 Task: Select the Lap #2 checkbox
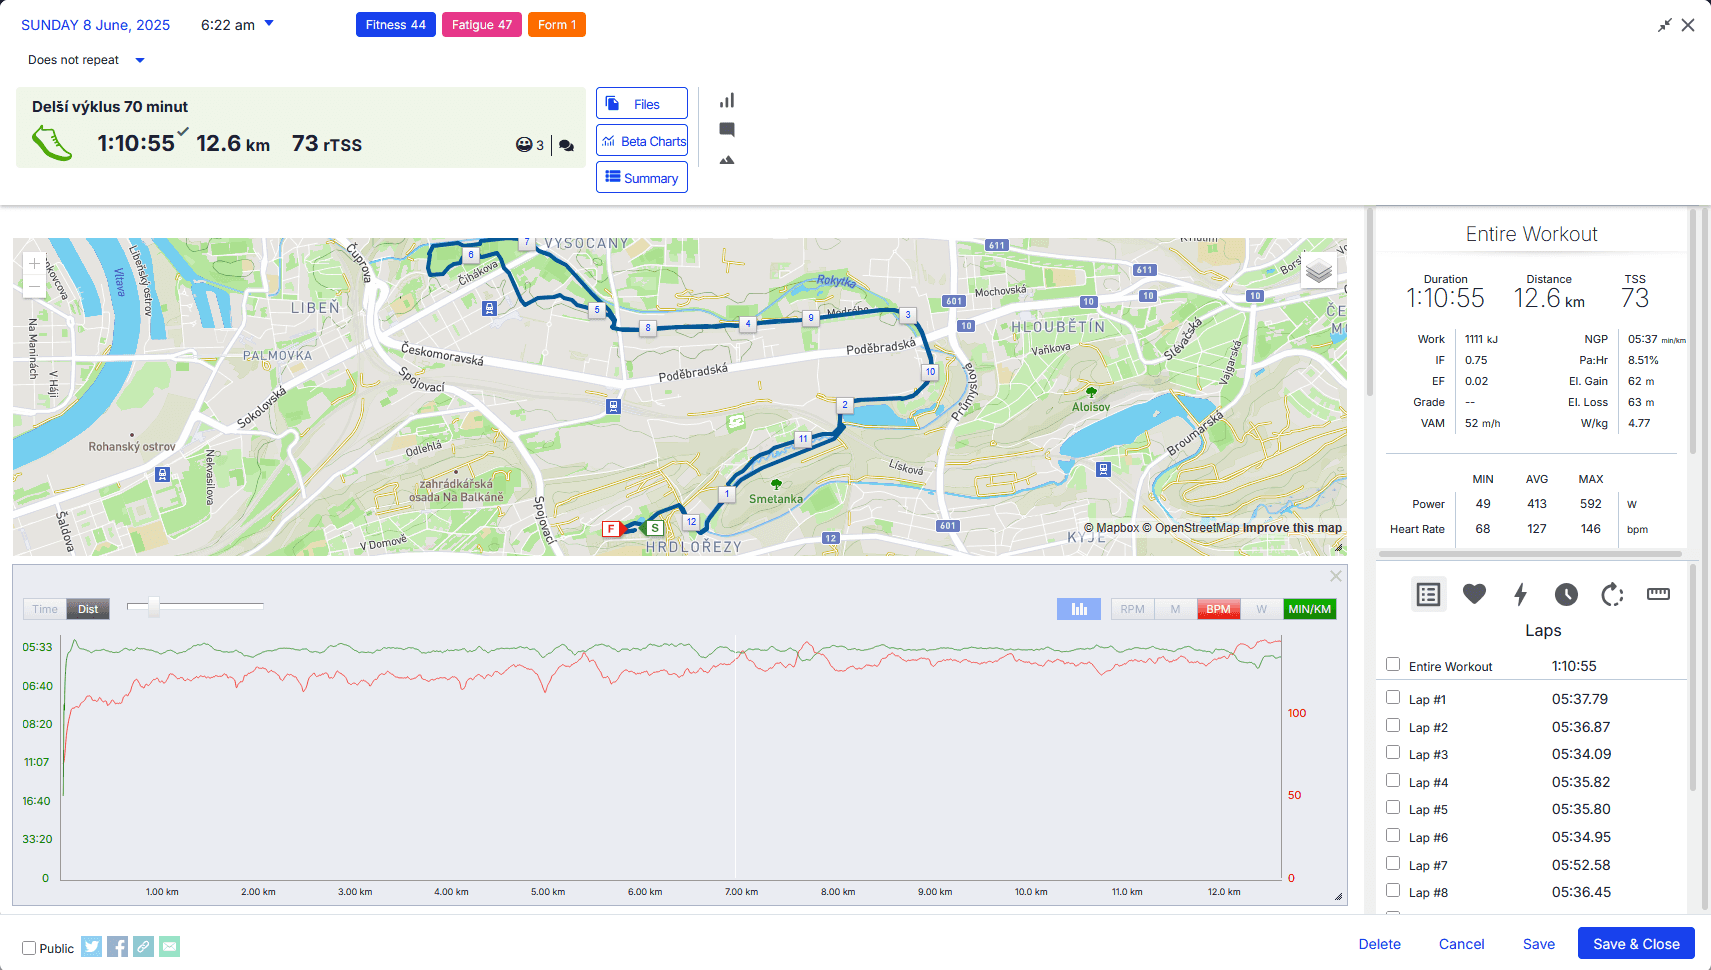(x=1393, y=725)
